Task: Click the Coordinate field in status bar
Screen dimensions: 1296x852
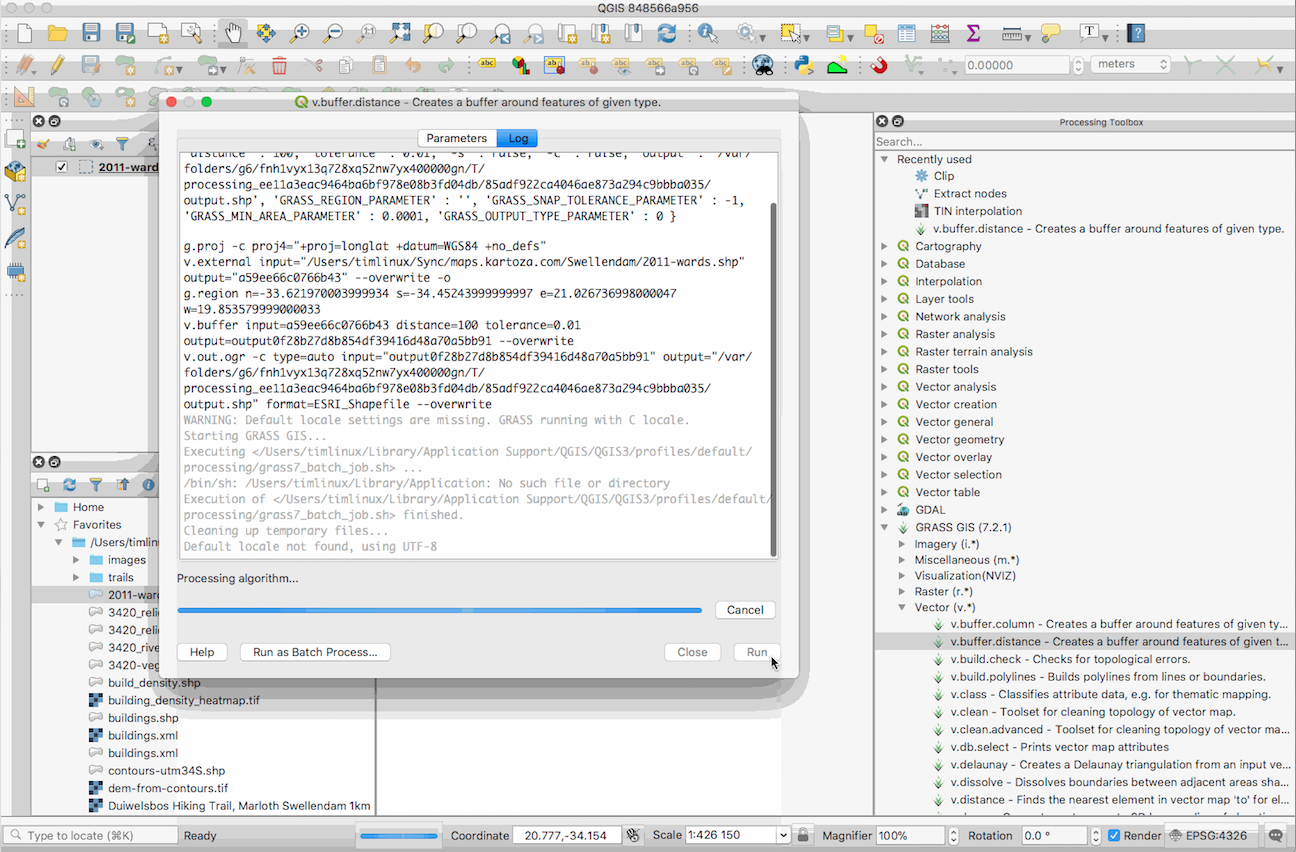Action: click(x=567, y=836)
